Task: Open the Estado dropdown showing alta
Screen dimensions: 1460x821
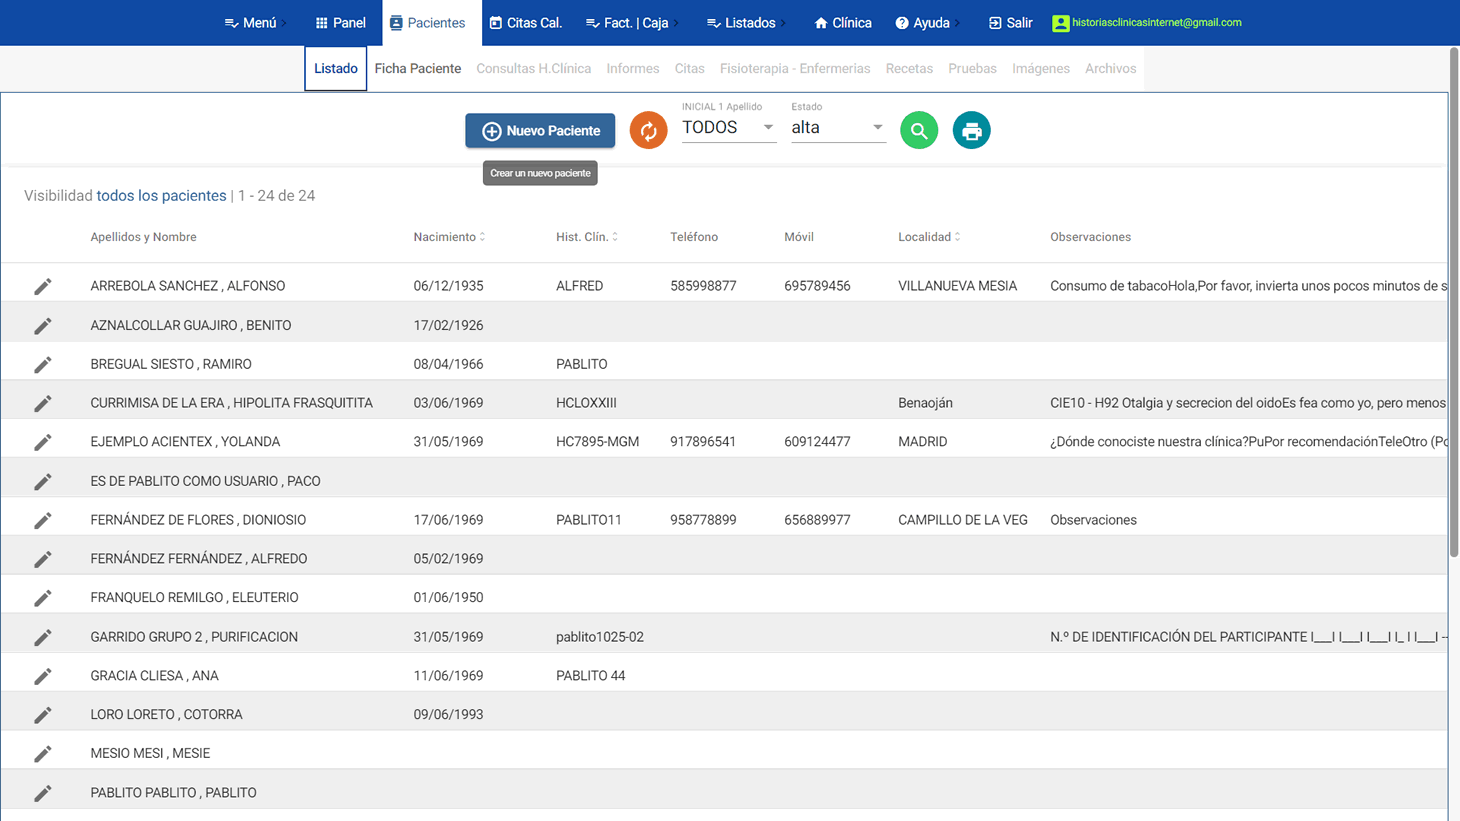Action: point(837,128)
